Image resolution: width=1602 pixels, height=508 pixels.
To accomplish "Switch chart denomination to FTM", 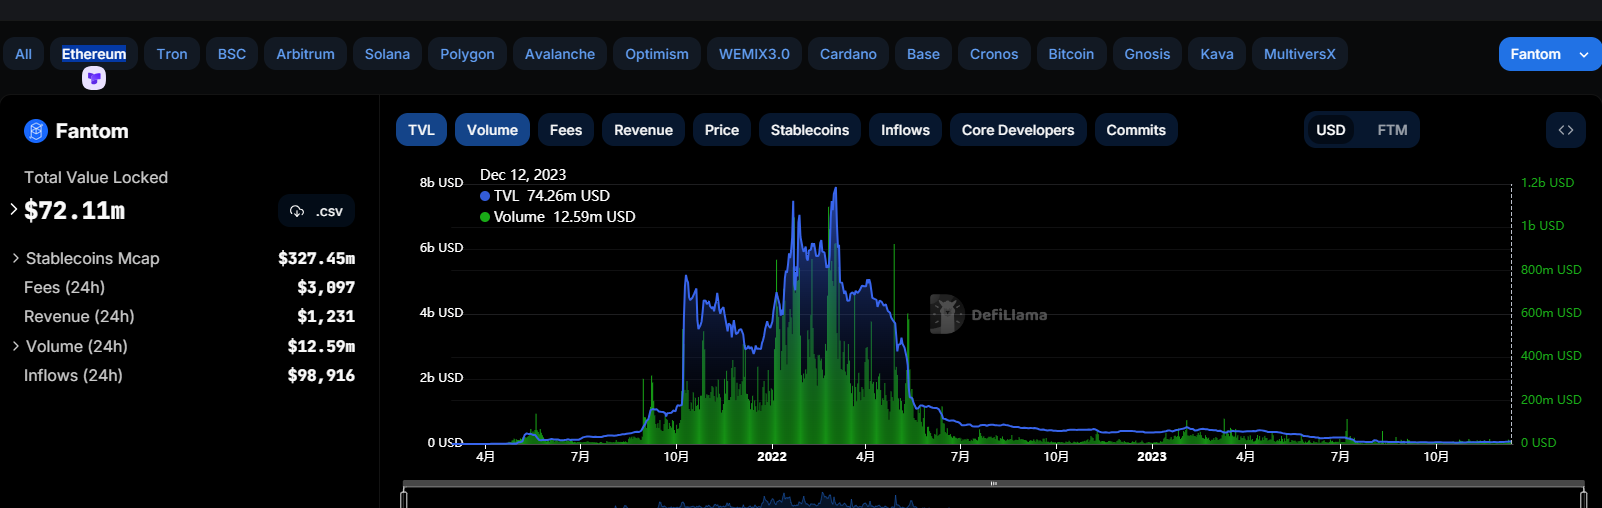I will (x=1391, y=130).
